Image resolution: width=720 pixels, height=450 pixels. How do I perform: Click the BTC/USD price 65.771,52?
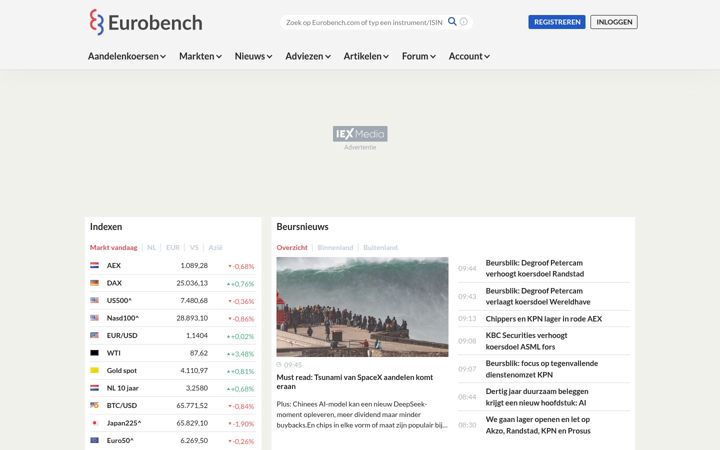[192, 405]
